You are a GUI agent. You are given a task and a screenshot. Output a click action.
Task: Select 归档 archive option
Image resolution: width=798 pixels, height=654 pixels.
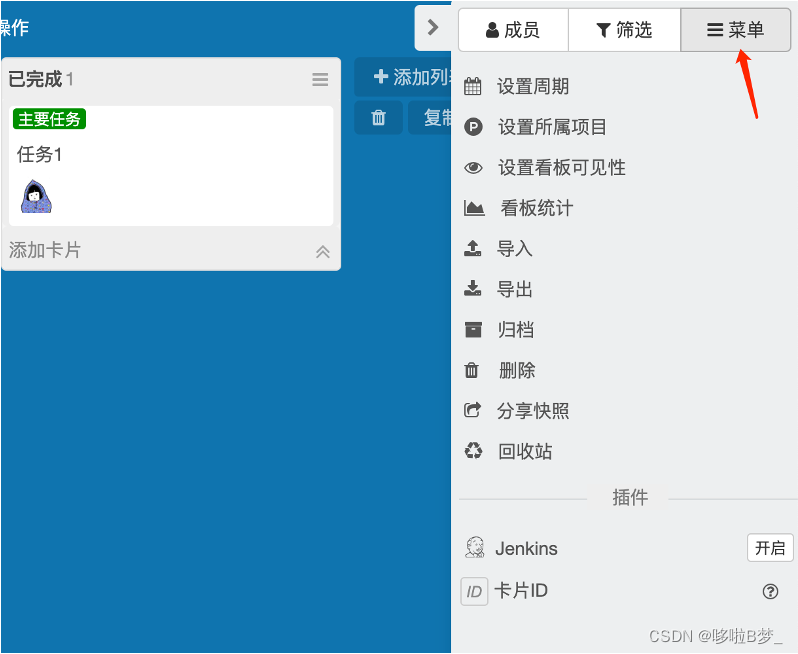click(516, 330)
